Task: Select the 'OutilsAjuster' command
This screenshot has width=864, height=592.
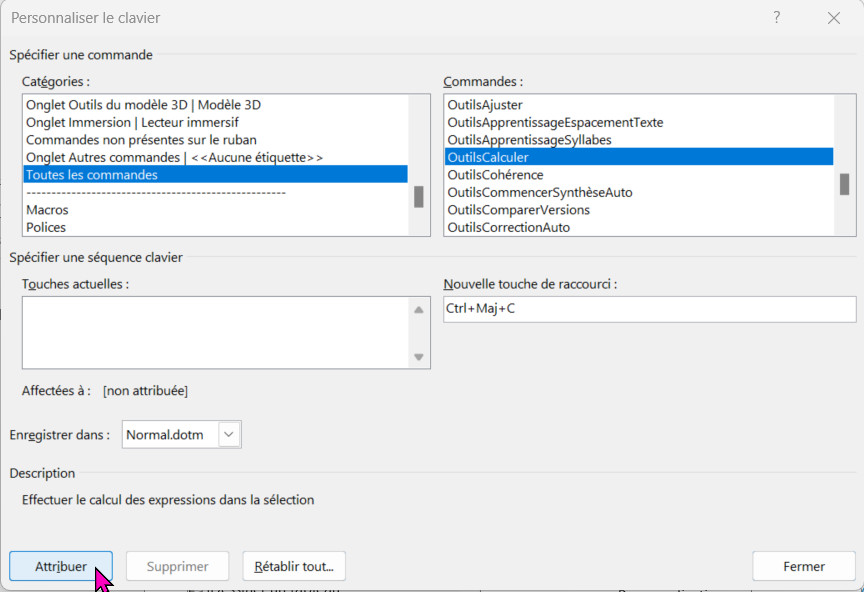Action: pyautogui.click(x=485, y=105)
